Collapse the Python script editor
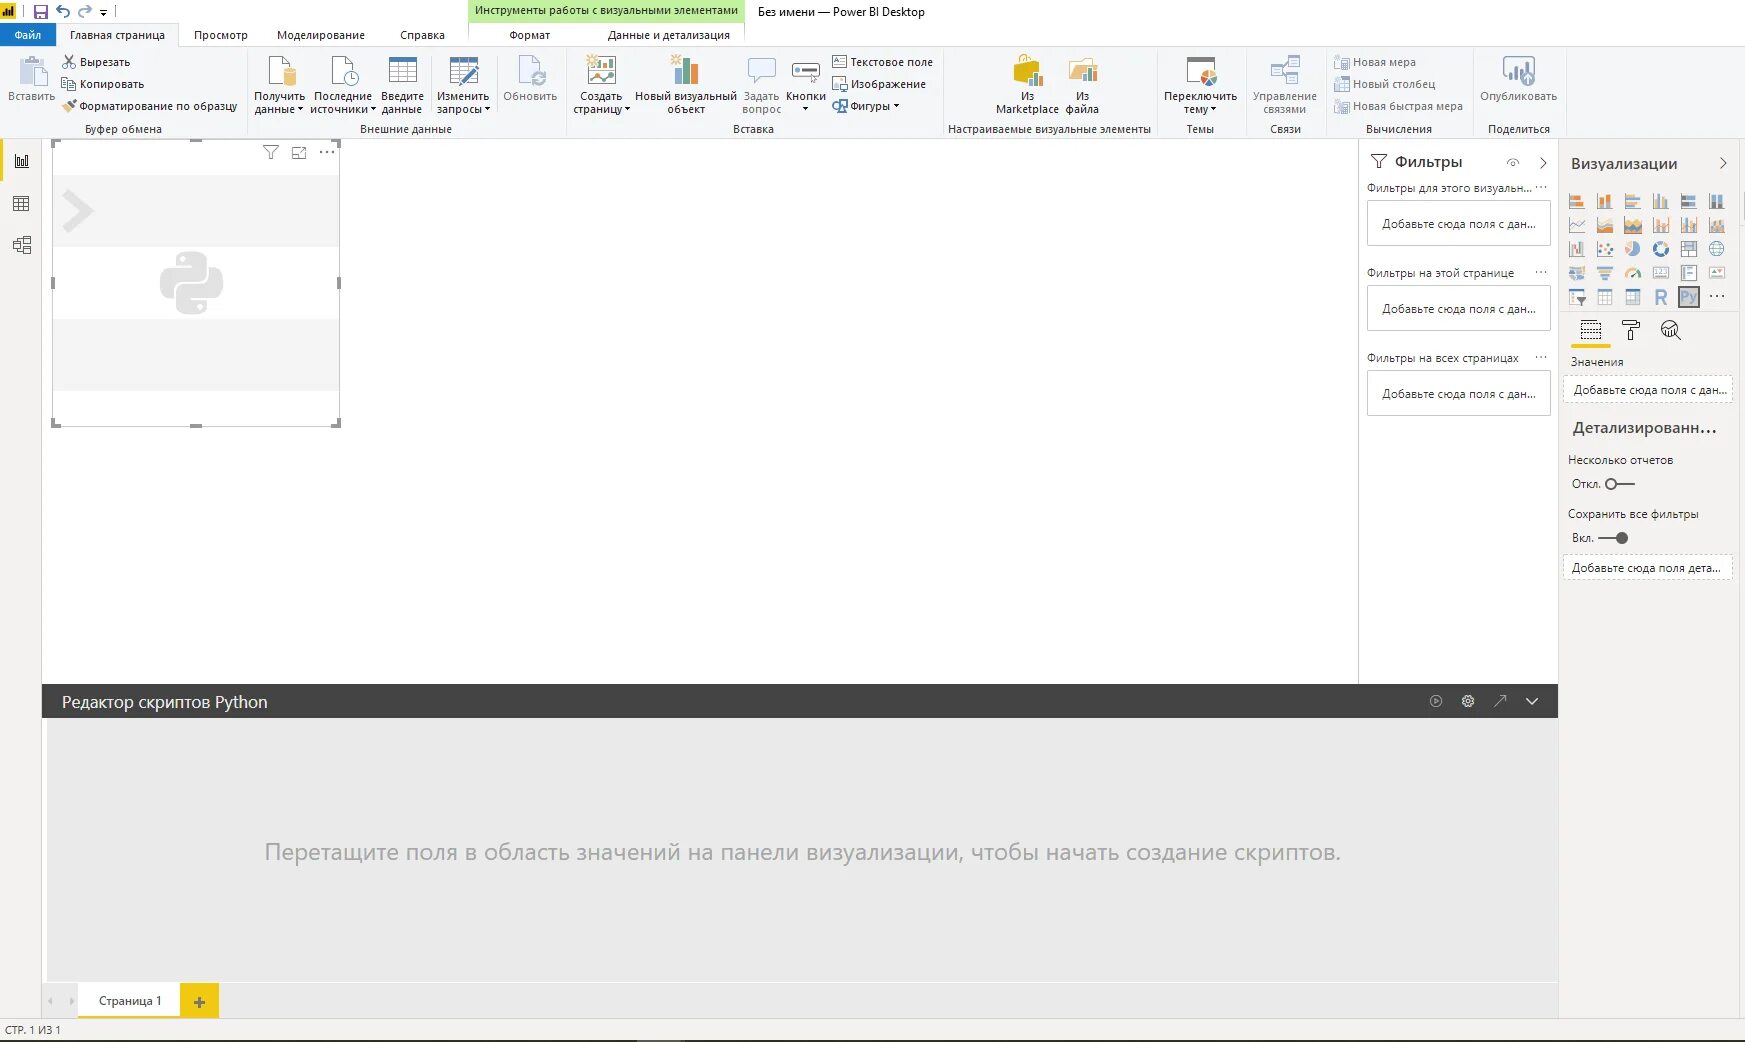 coord(1532,701)
